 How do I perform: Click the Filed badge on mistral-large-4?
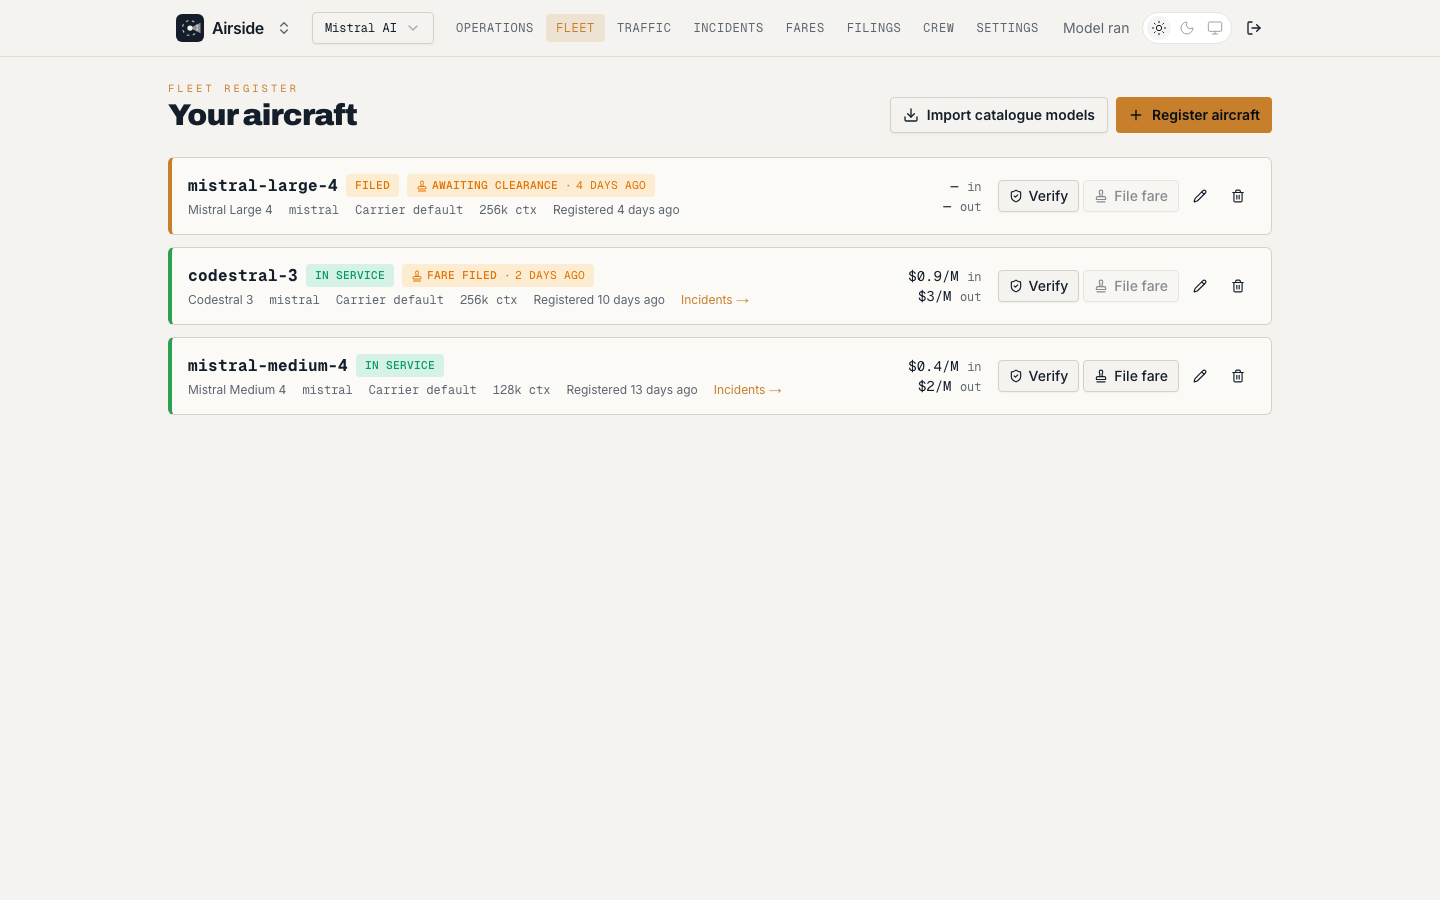372,185
